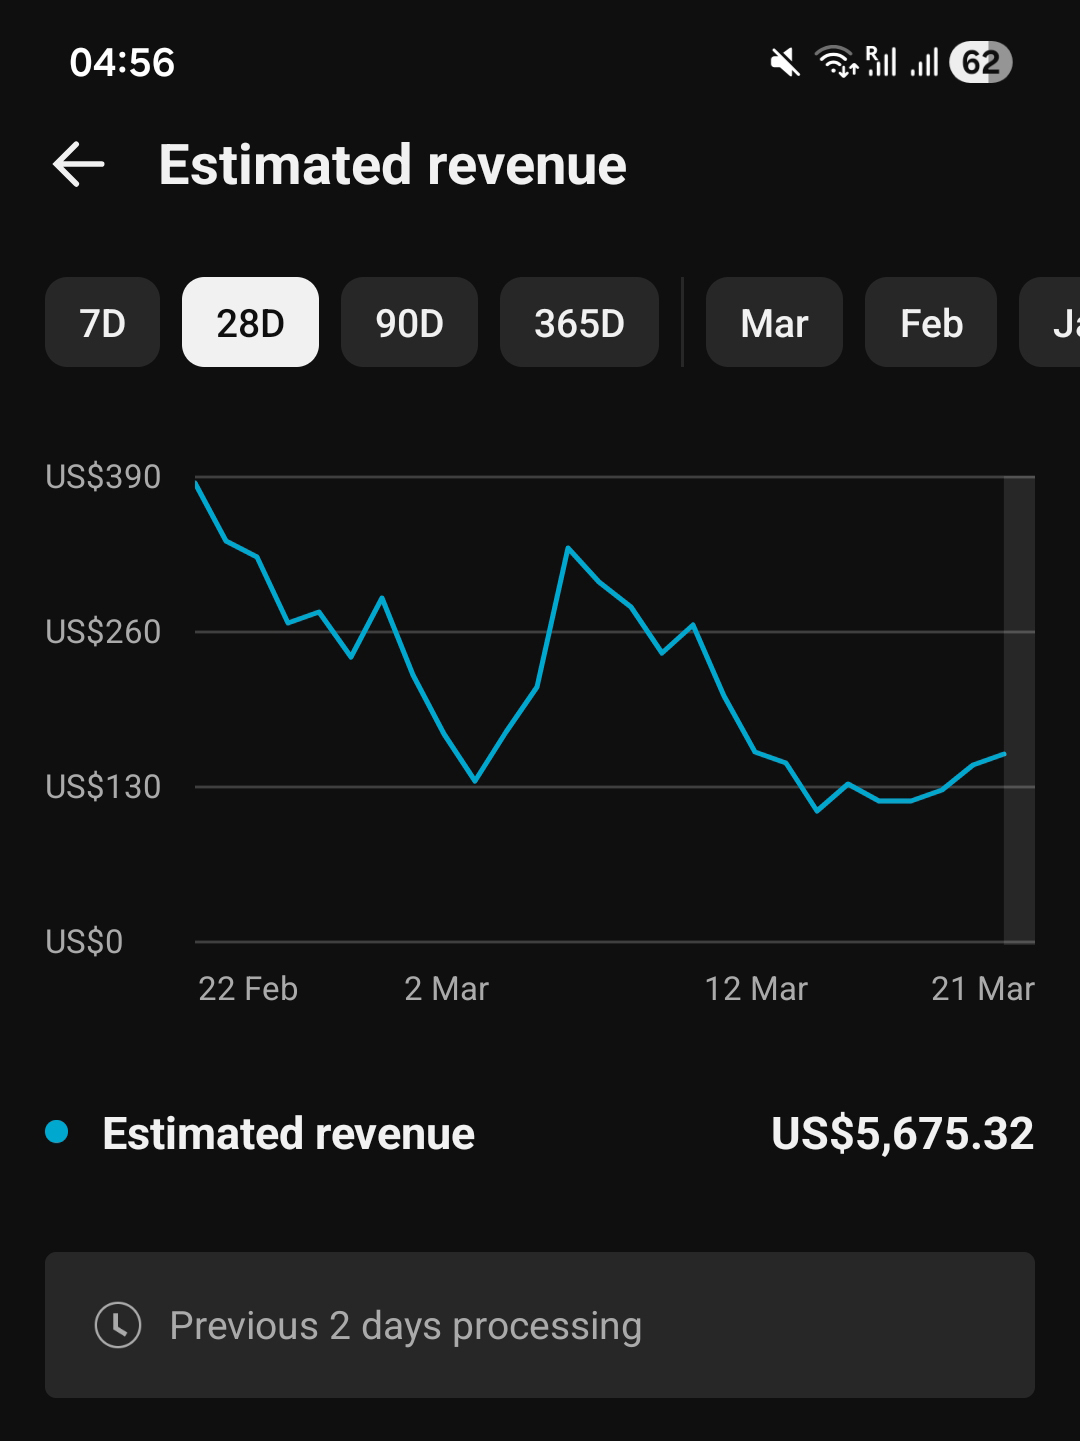Select the 28D time range chip
Image resolution: width=1080 pixels, height=1441 pixels.
pyautogui.click(x=250, y=322)
